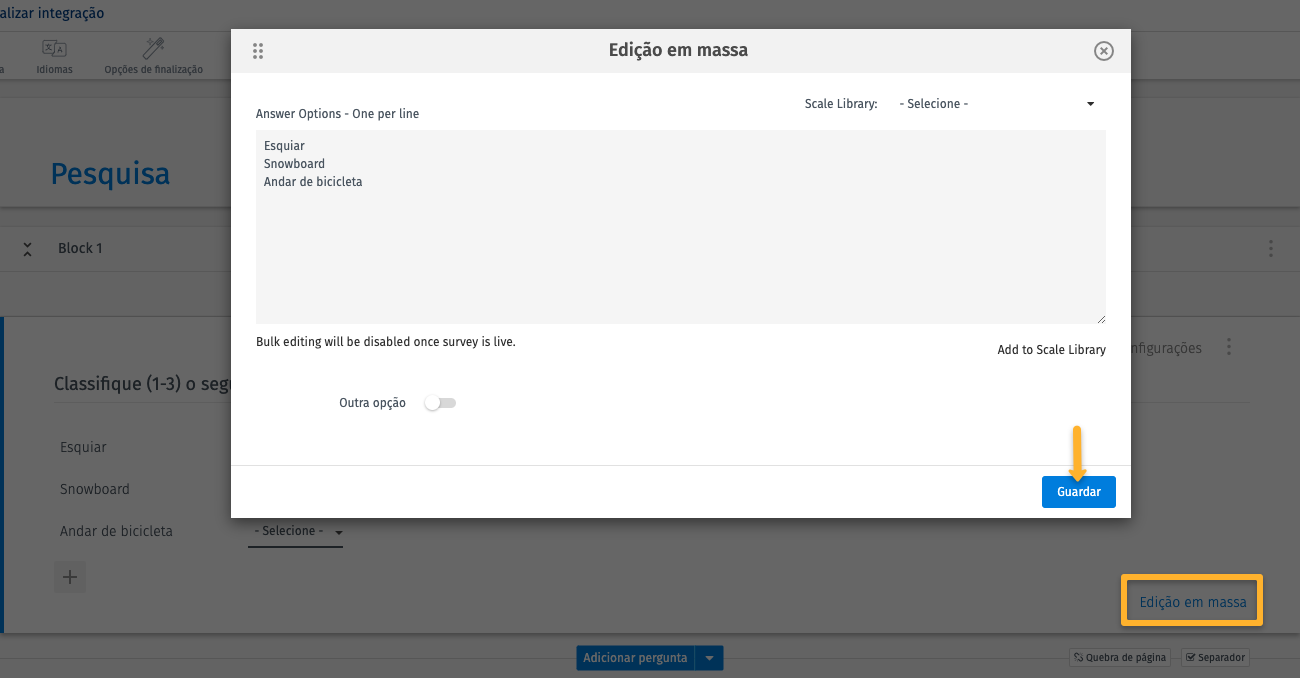Collapse Block 1 with chevron icon

click(x=27, y=249)
